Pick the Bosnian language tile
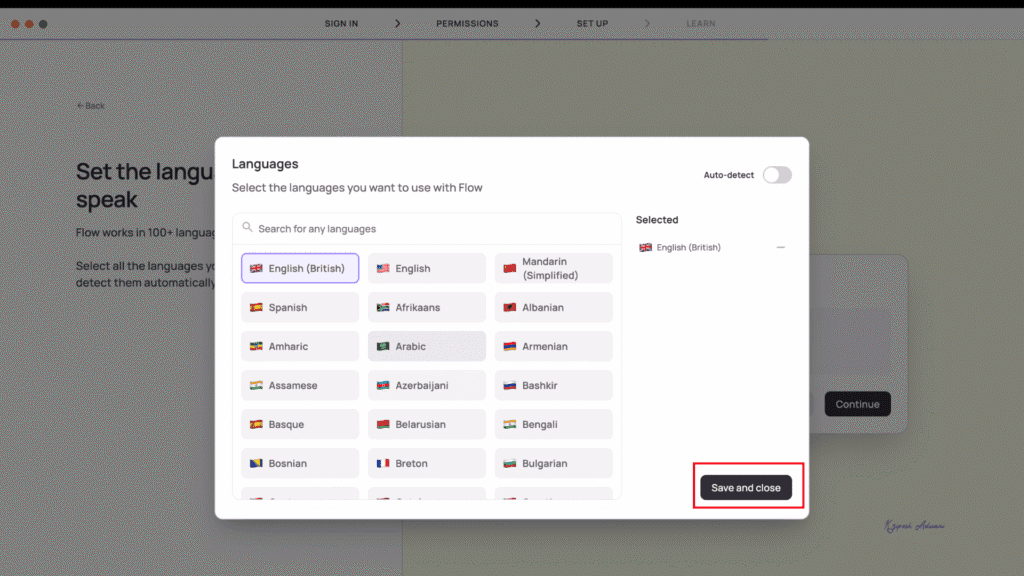Image resolution: width=1024 pixels, height=576 pixels. tap(300, 463)
